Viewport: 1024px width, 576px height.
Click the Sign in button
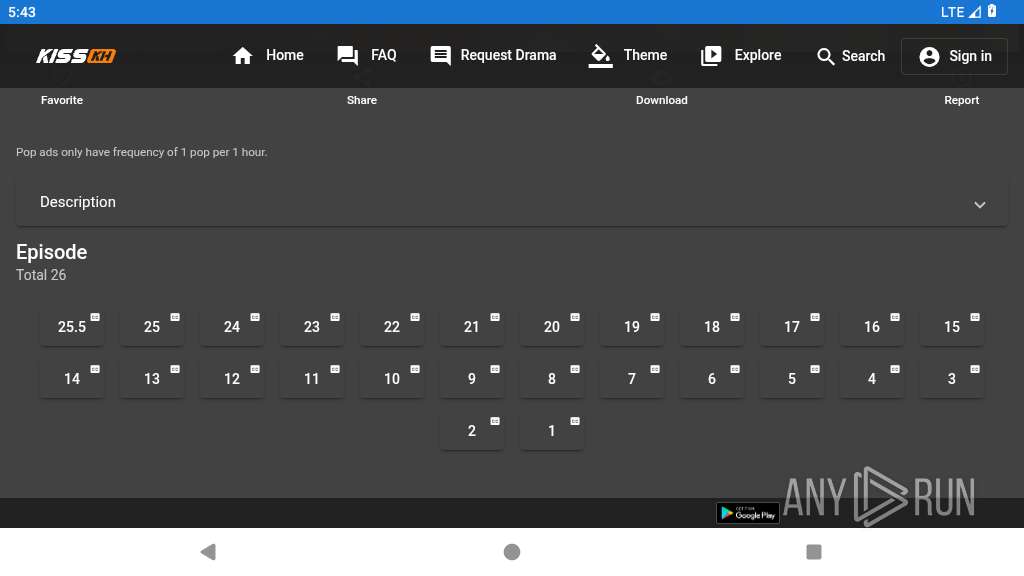pyautogui.click(x=954, y=56)
